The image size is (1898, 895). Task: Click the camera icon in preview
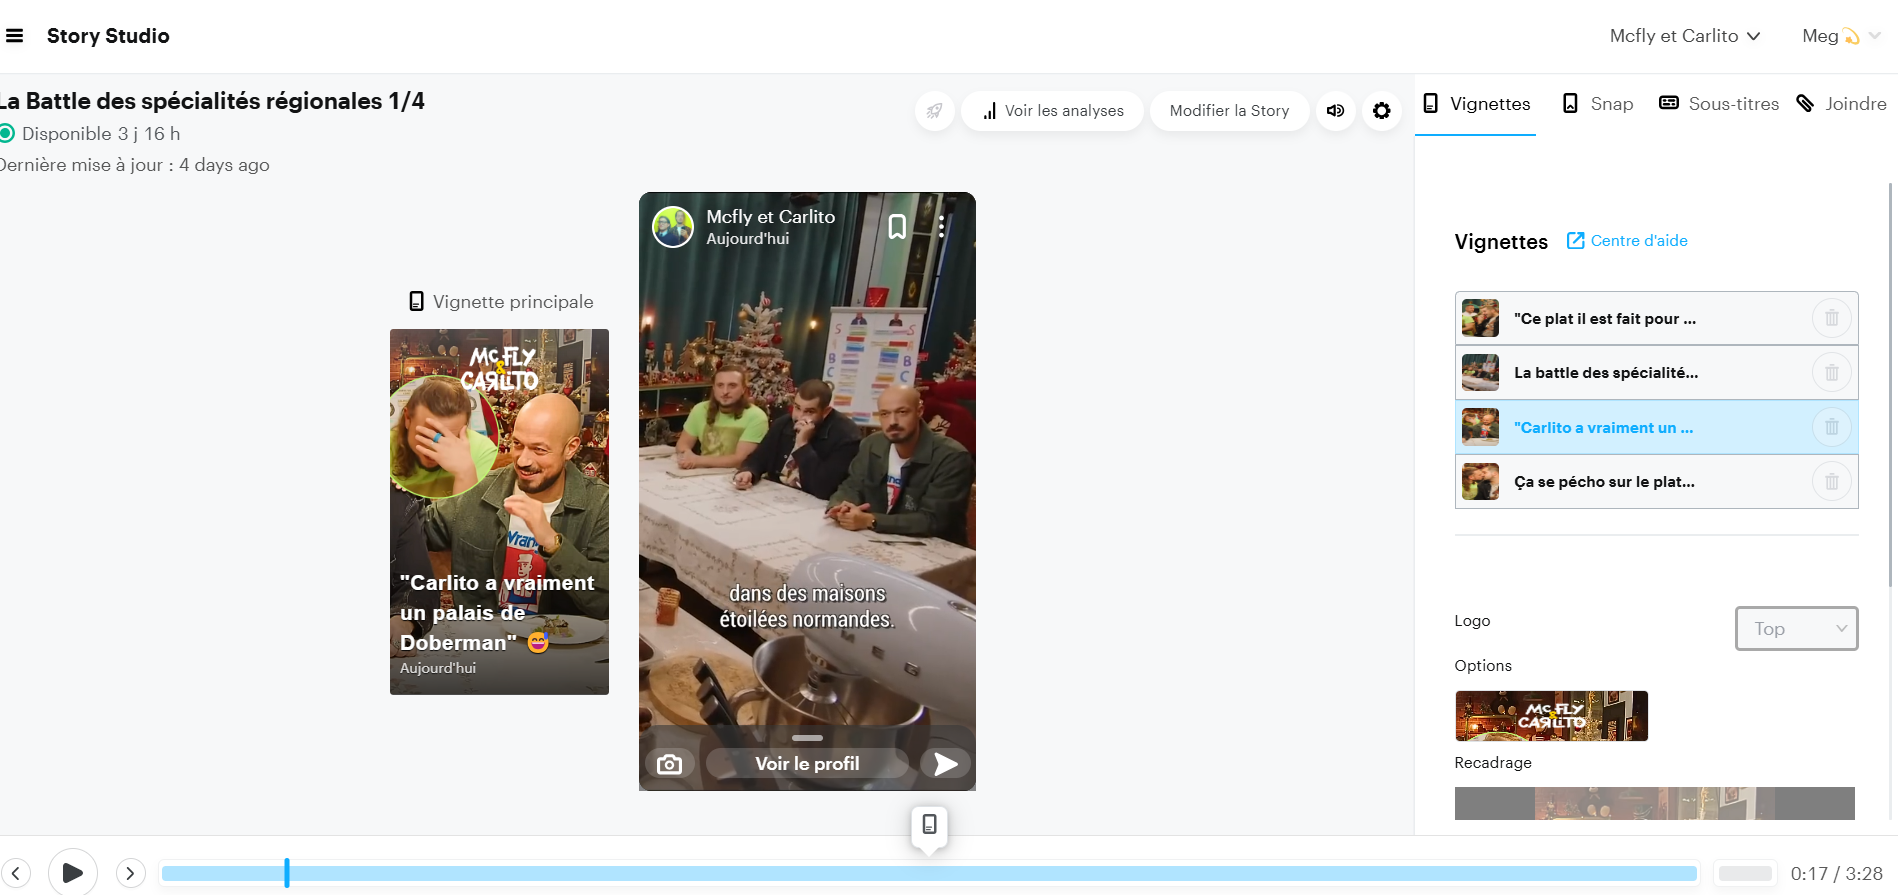pos(669,764)
